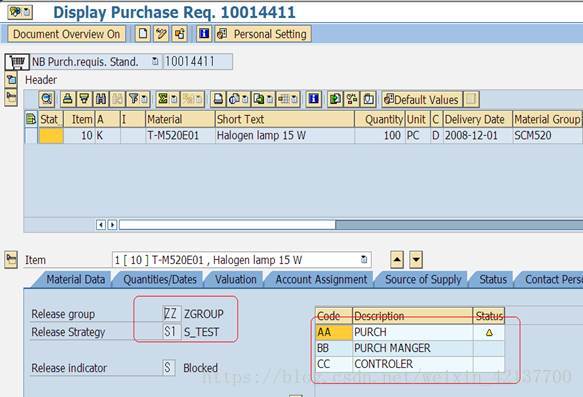Click delivery date cell 2008-12-01
The height and width of the screenshot is (397, 583).
(x=478, y=136)
